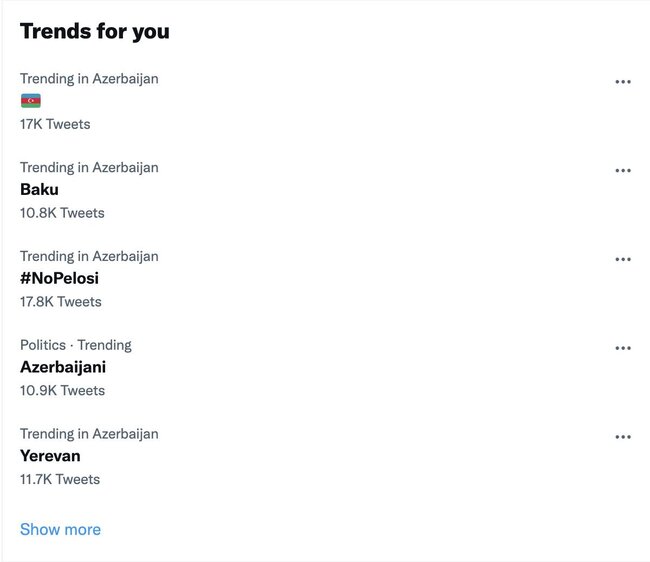Open more options for Baku trend
The image size is (650, 562).
(x=623, y=170)
